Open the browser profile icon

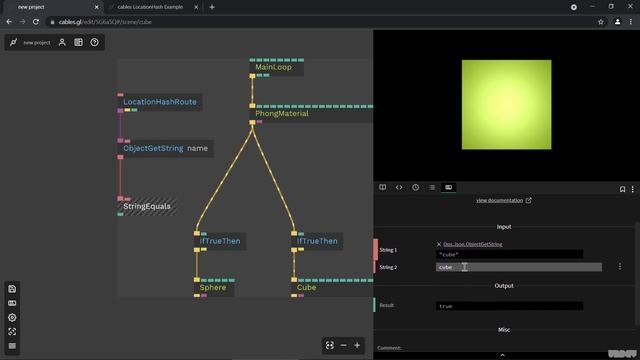(618, 22)
